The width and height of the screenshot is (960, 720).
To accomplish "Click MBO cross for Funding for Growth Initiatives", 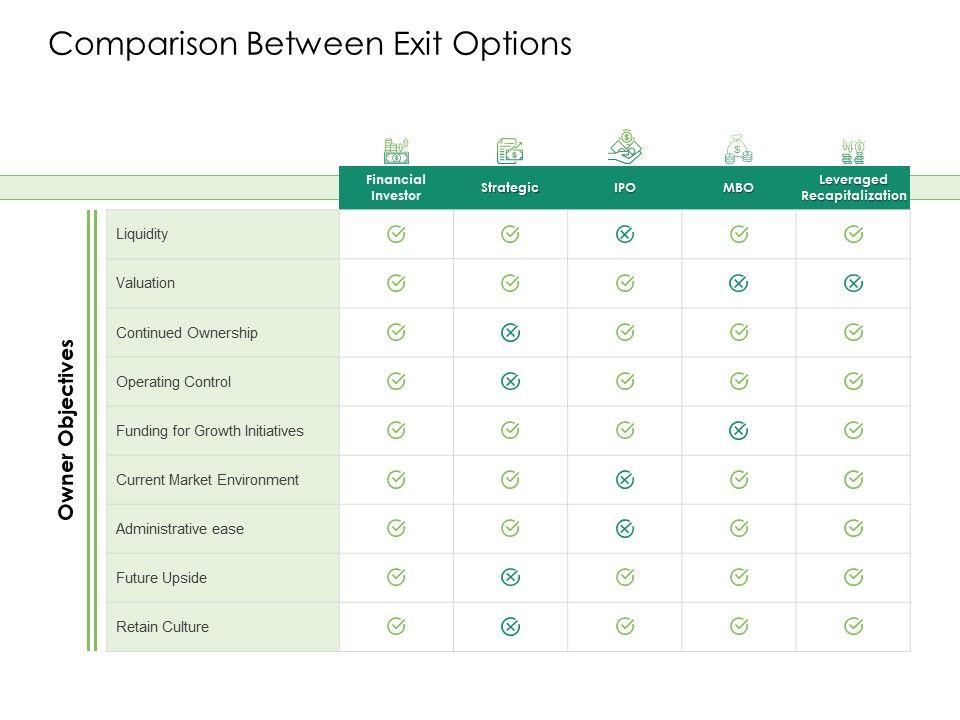I will pyautogui.click(x=739, y=430).
